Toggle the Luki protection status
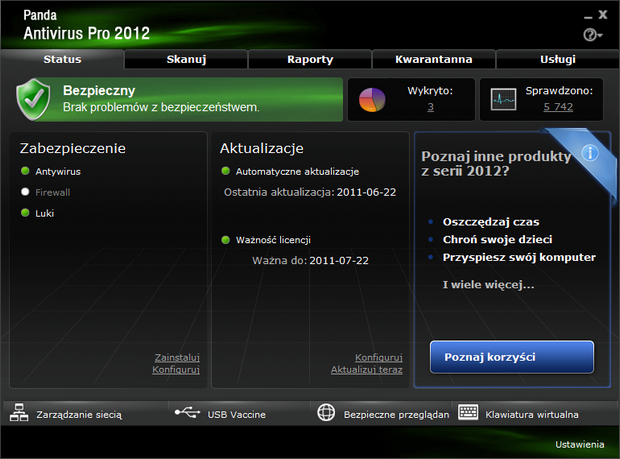Image resolution: width=620 pixels, height=459 pixels. [x=26, y=212]
